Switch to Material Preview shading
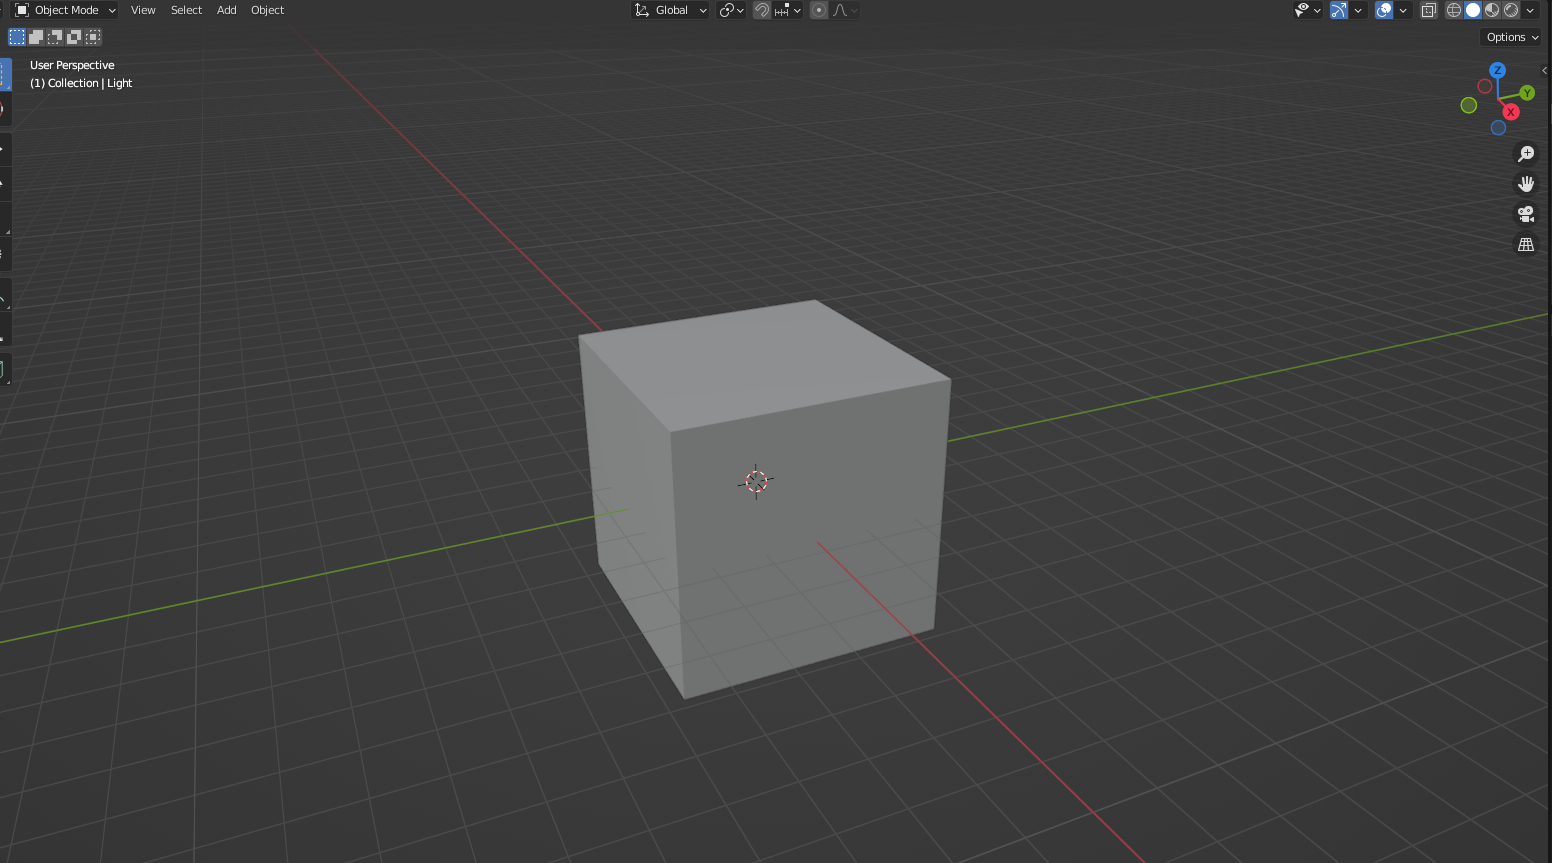This screenshot has width=1552, height=863. (x=1492, y=10)
